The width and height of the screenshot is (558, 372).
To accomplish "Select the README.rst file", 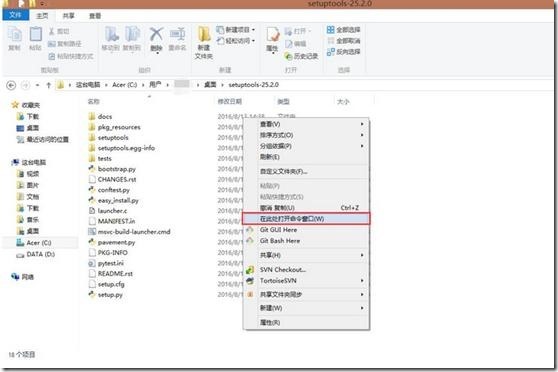I will 111,274.
